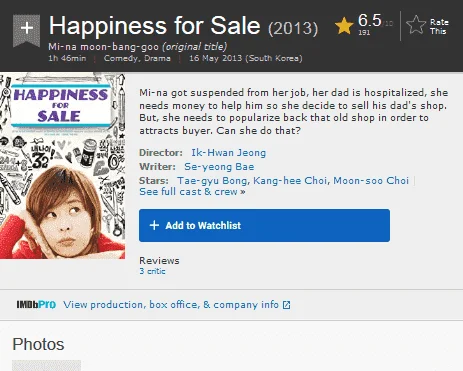
Task: Click the watchlist ribbon plus icon beside title
Action: tap(26, 30)
